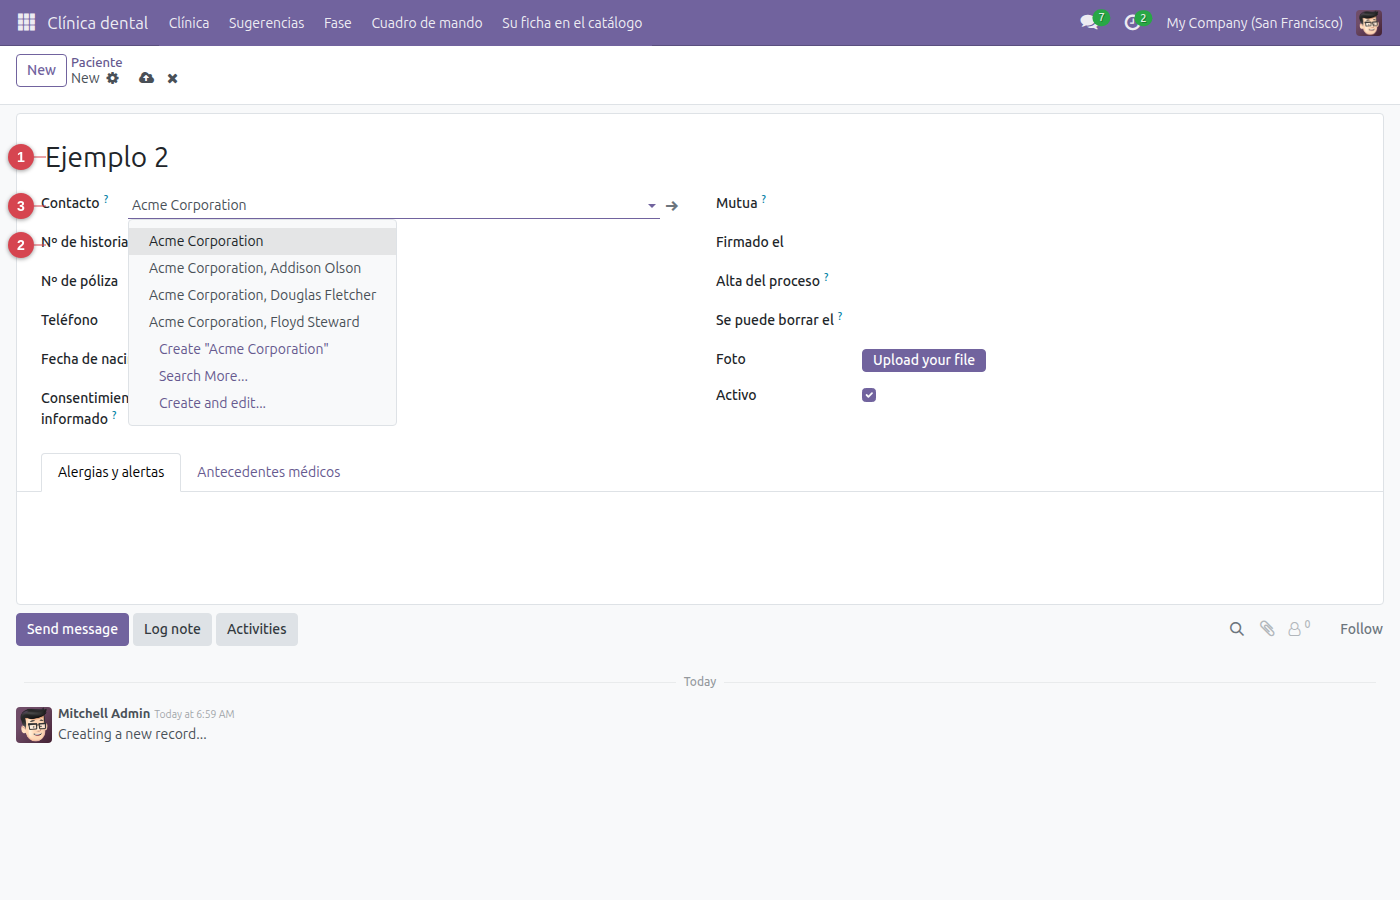Open Su ficha en el catálogo menu
The height and width of the screenshot is (900, 1400).
[x=572, y=22]
